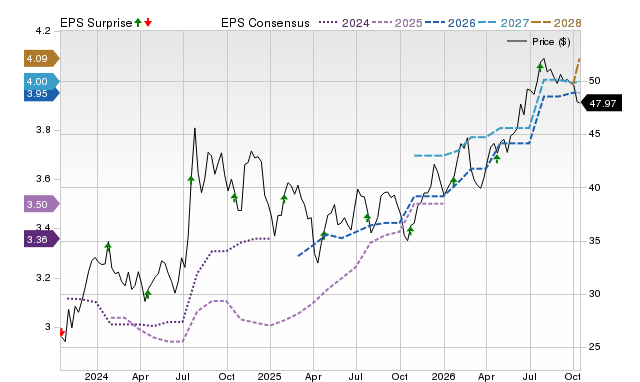Click the Apr label following 2024
This screenshot has height=382, width=640.
[x=140, y=376]
